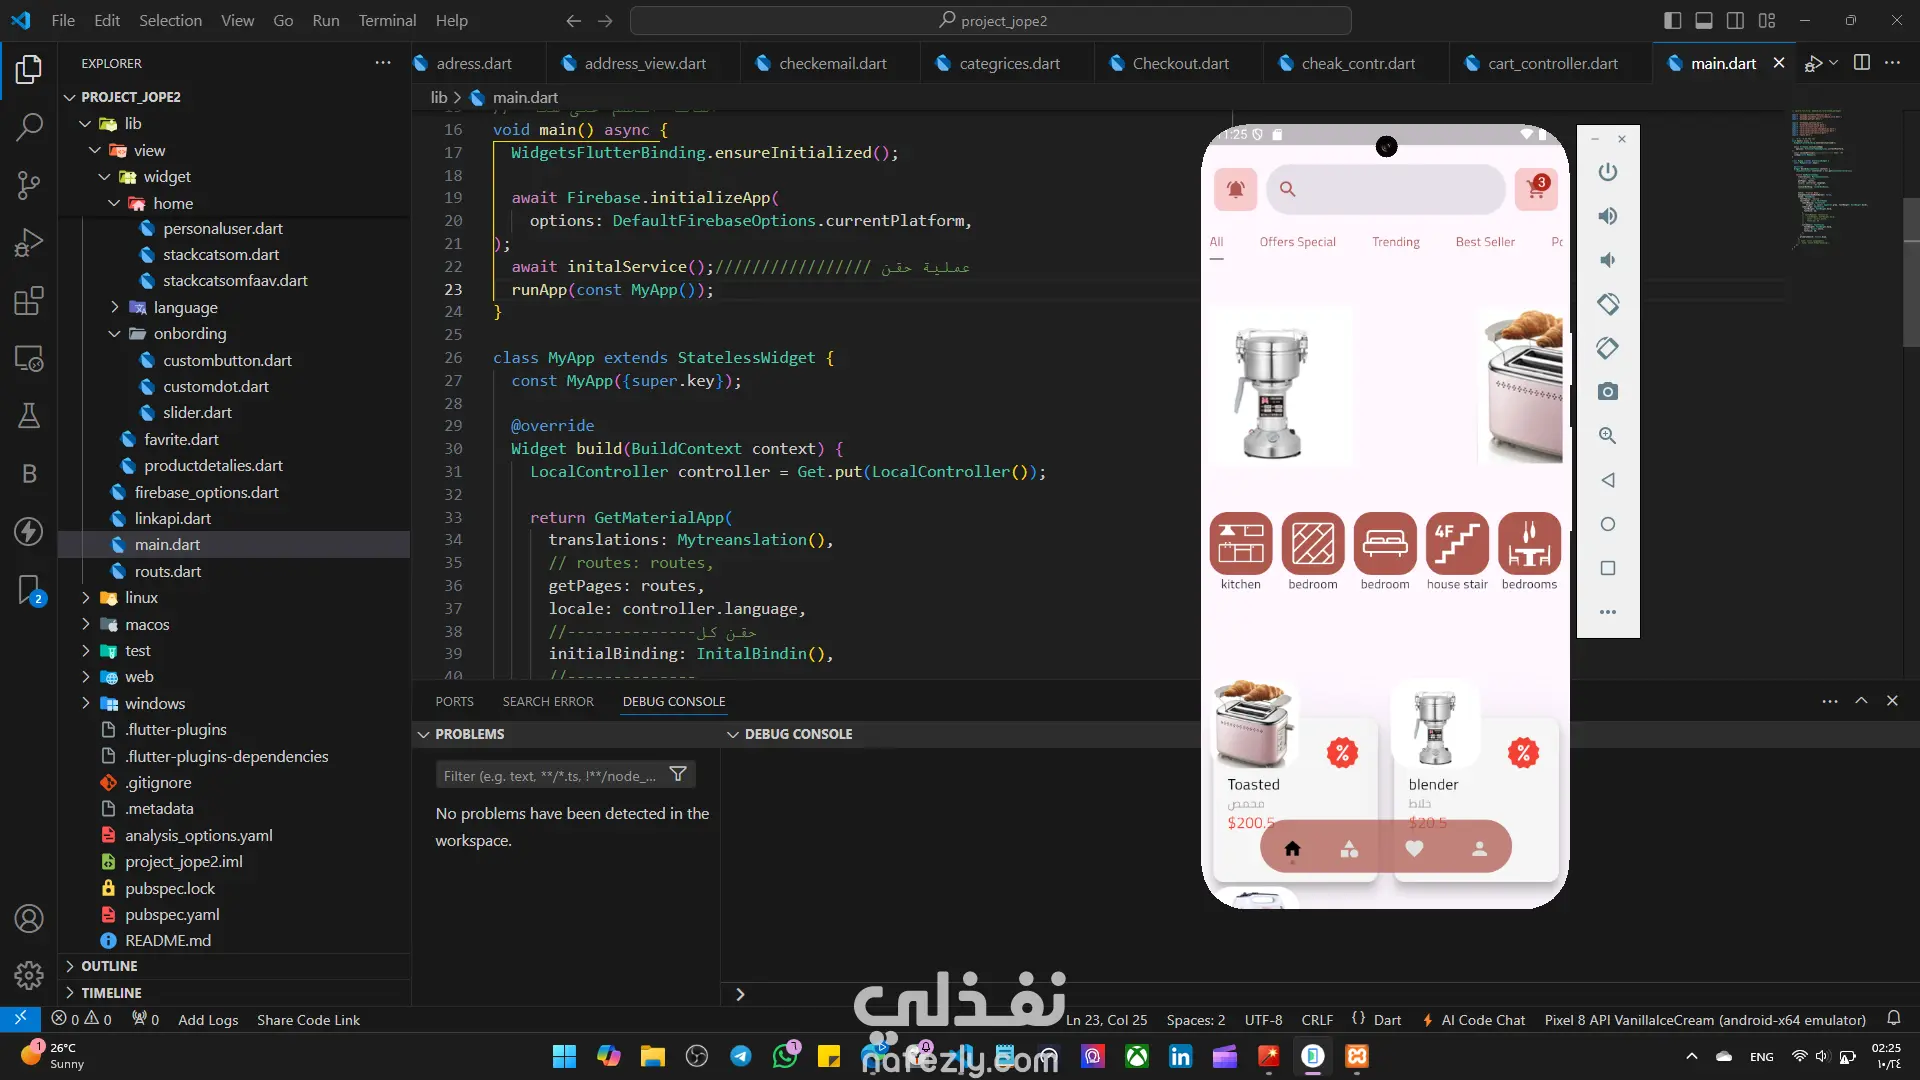Click the Telegram icon in taskbar

point(741,1056)
